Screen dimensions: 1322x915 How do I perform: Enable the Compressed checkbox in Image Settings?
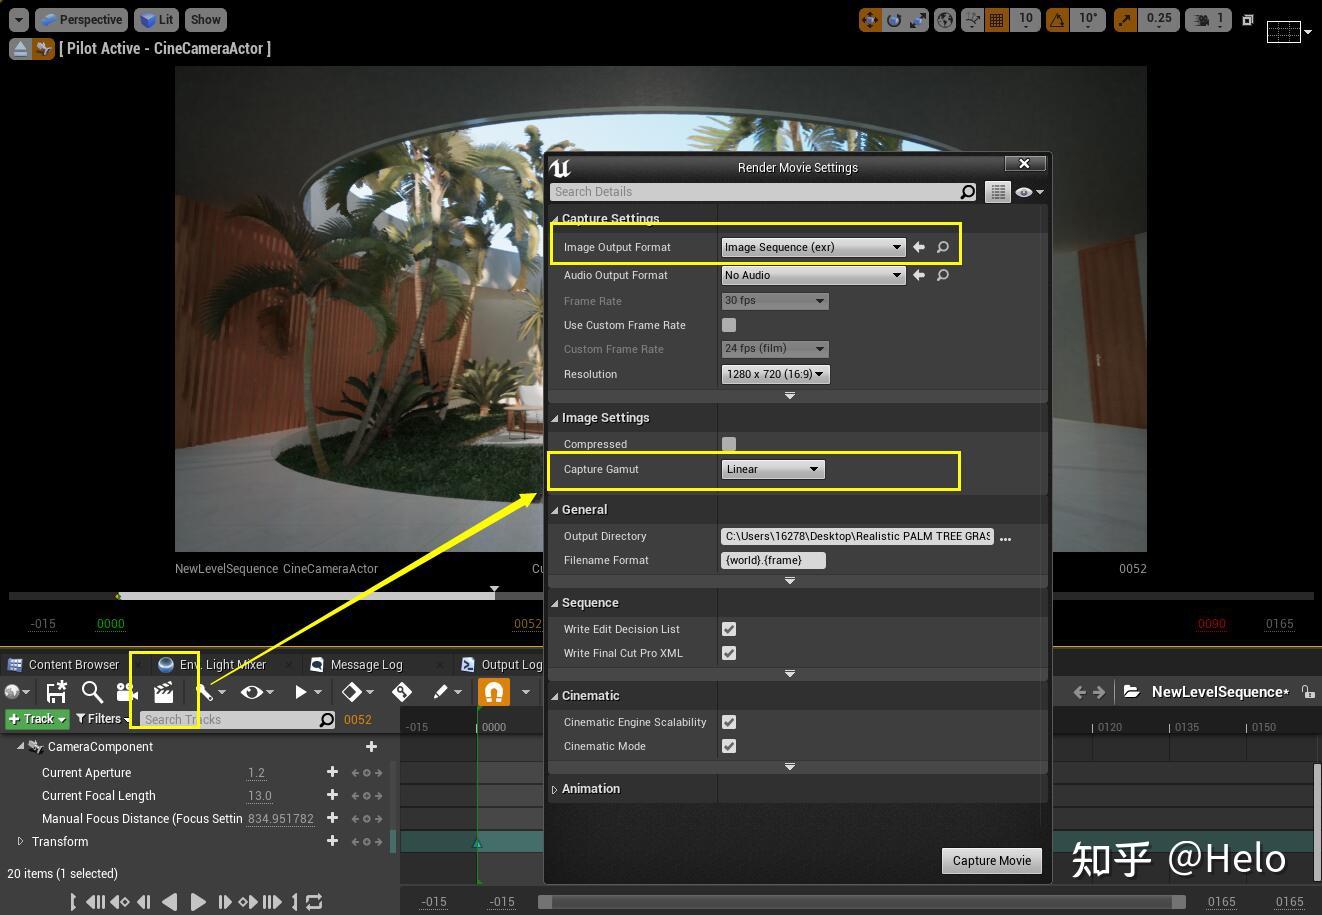point(728,443)
